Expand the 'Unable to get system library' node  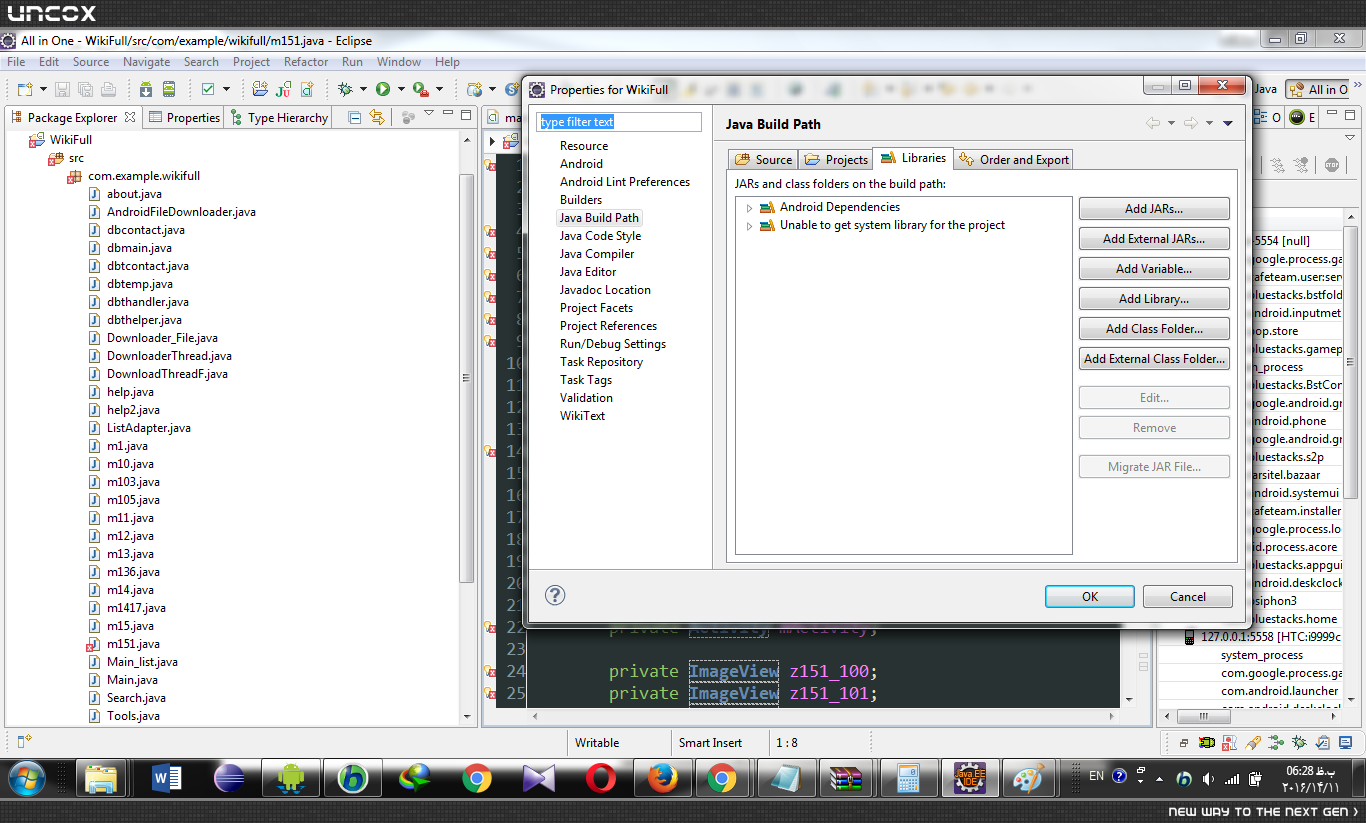pyautogui.click(x=749, y=226)
